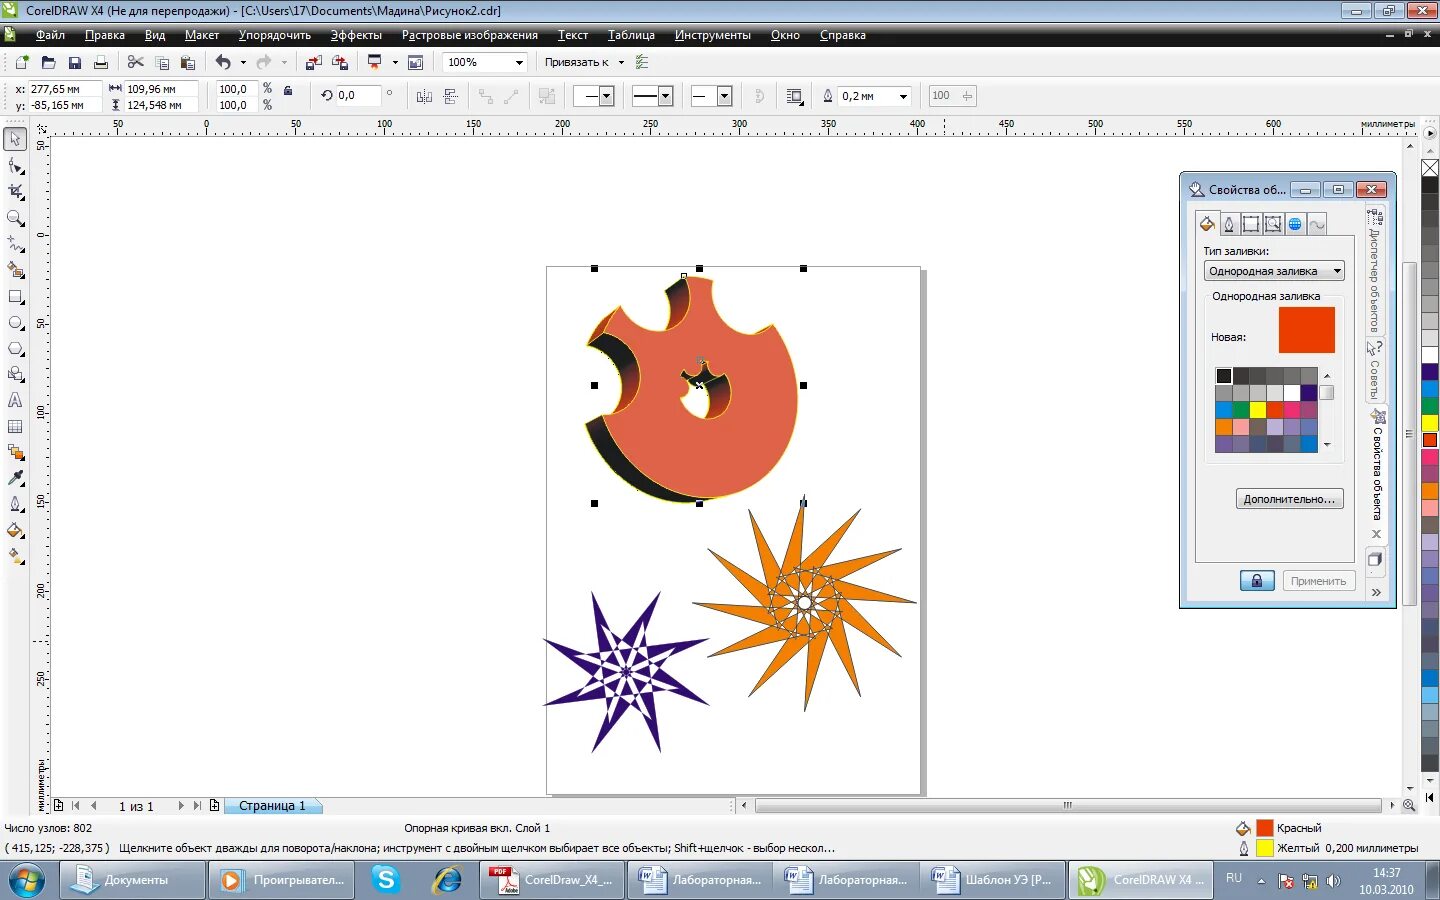Select the Eyedropper tool in toolbox

(x=16, y=479)
